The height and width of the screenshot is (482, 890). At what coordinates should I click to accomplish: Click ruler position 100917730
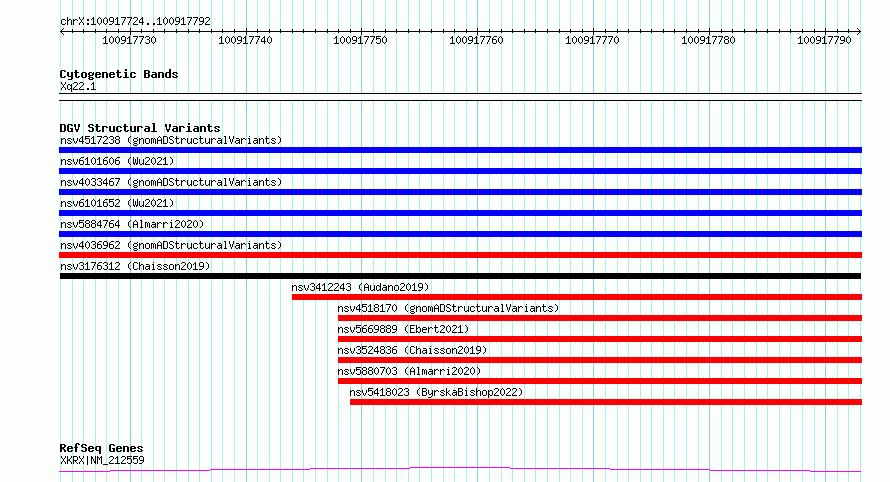[x=129, y=40]
